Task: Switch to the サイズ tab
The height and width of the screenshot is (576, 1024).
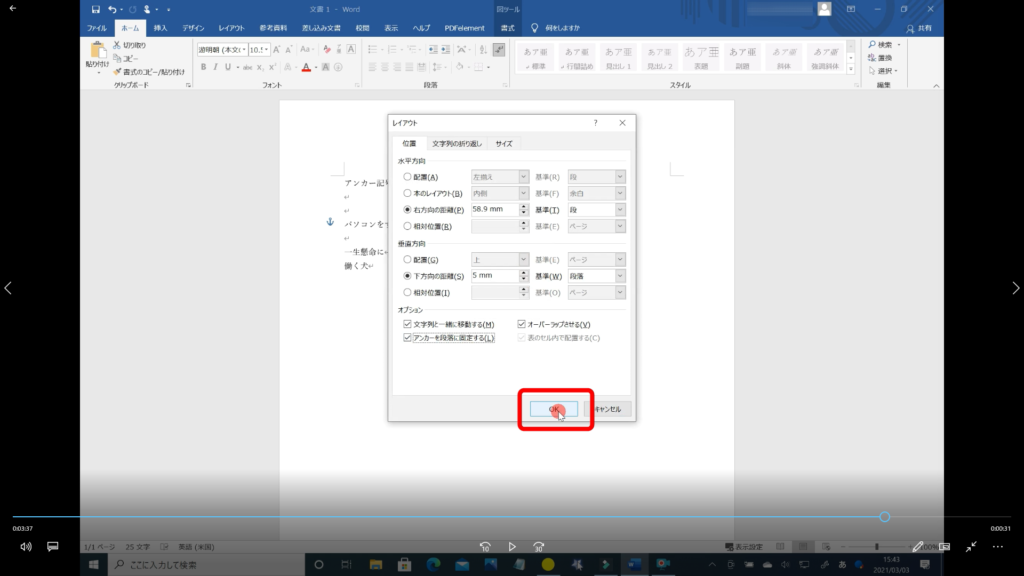Action: pos(504,143)
